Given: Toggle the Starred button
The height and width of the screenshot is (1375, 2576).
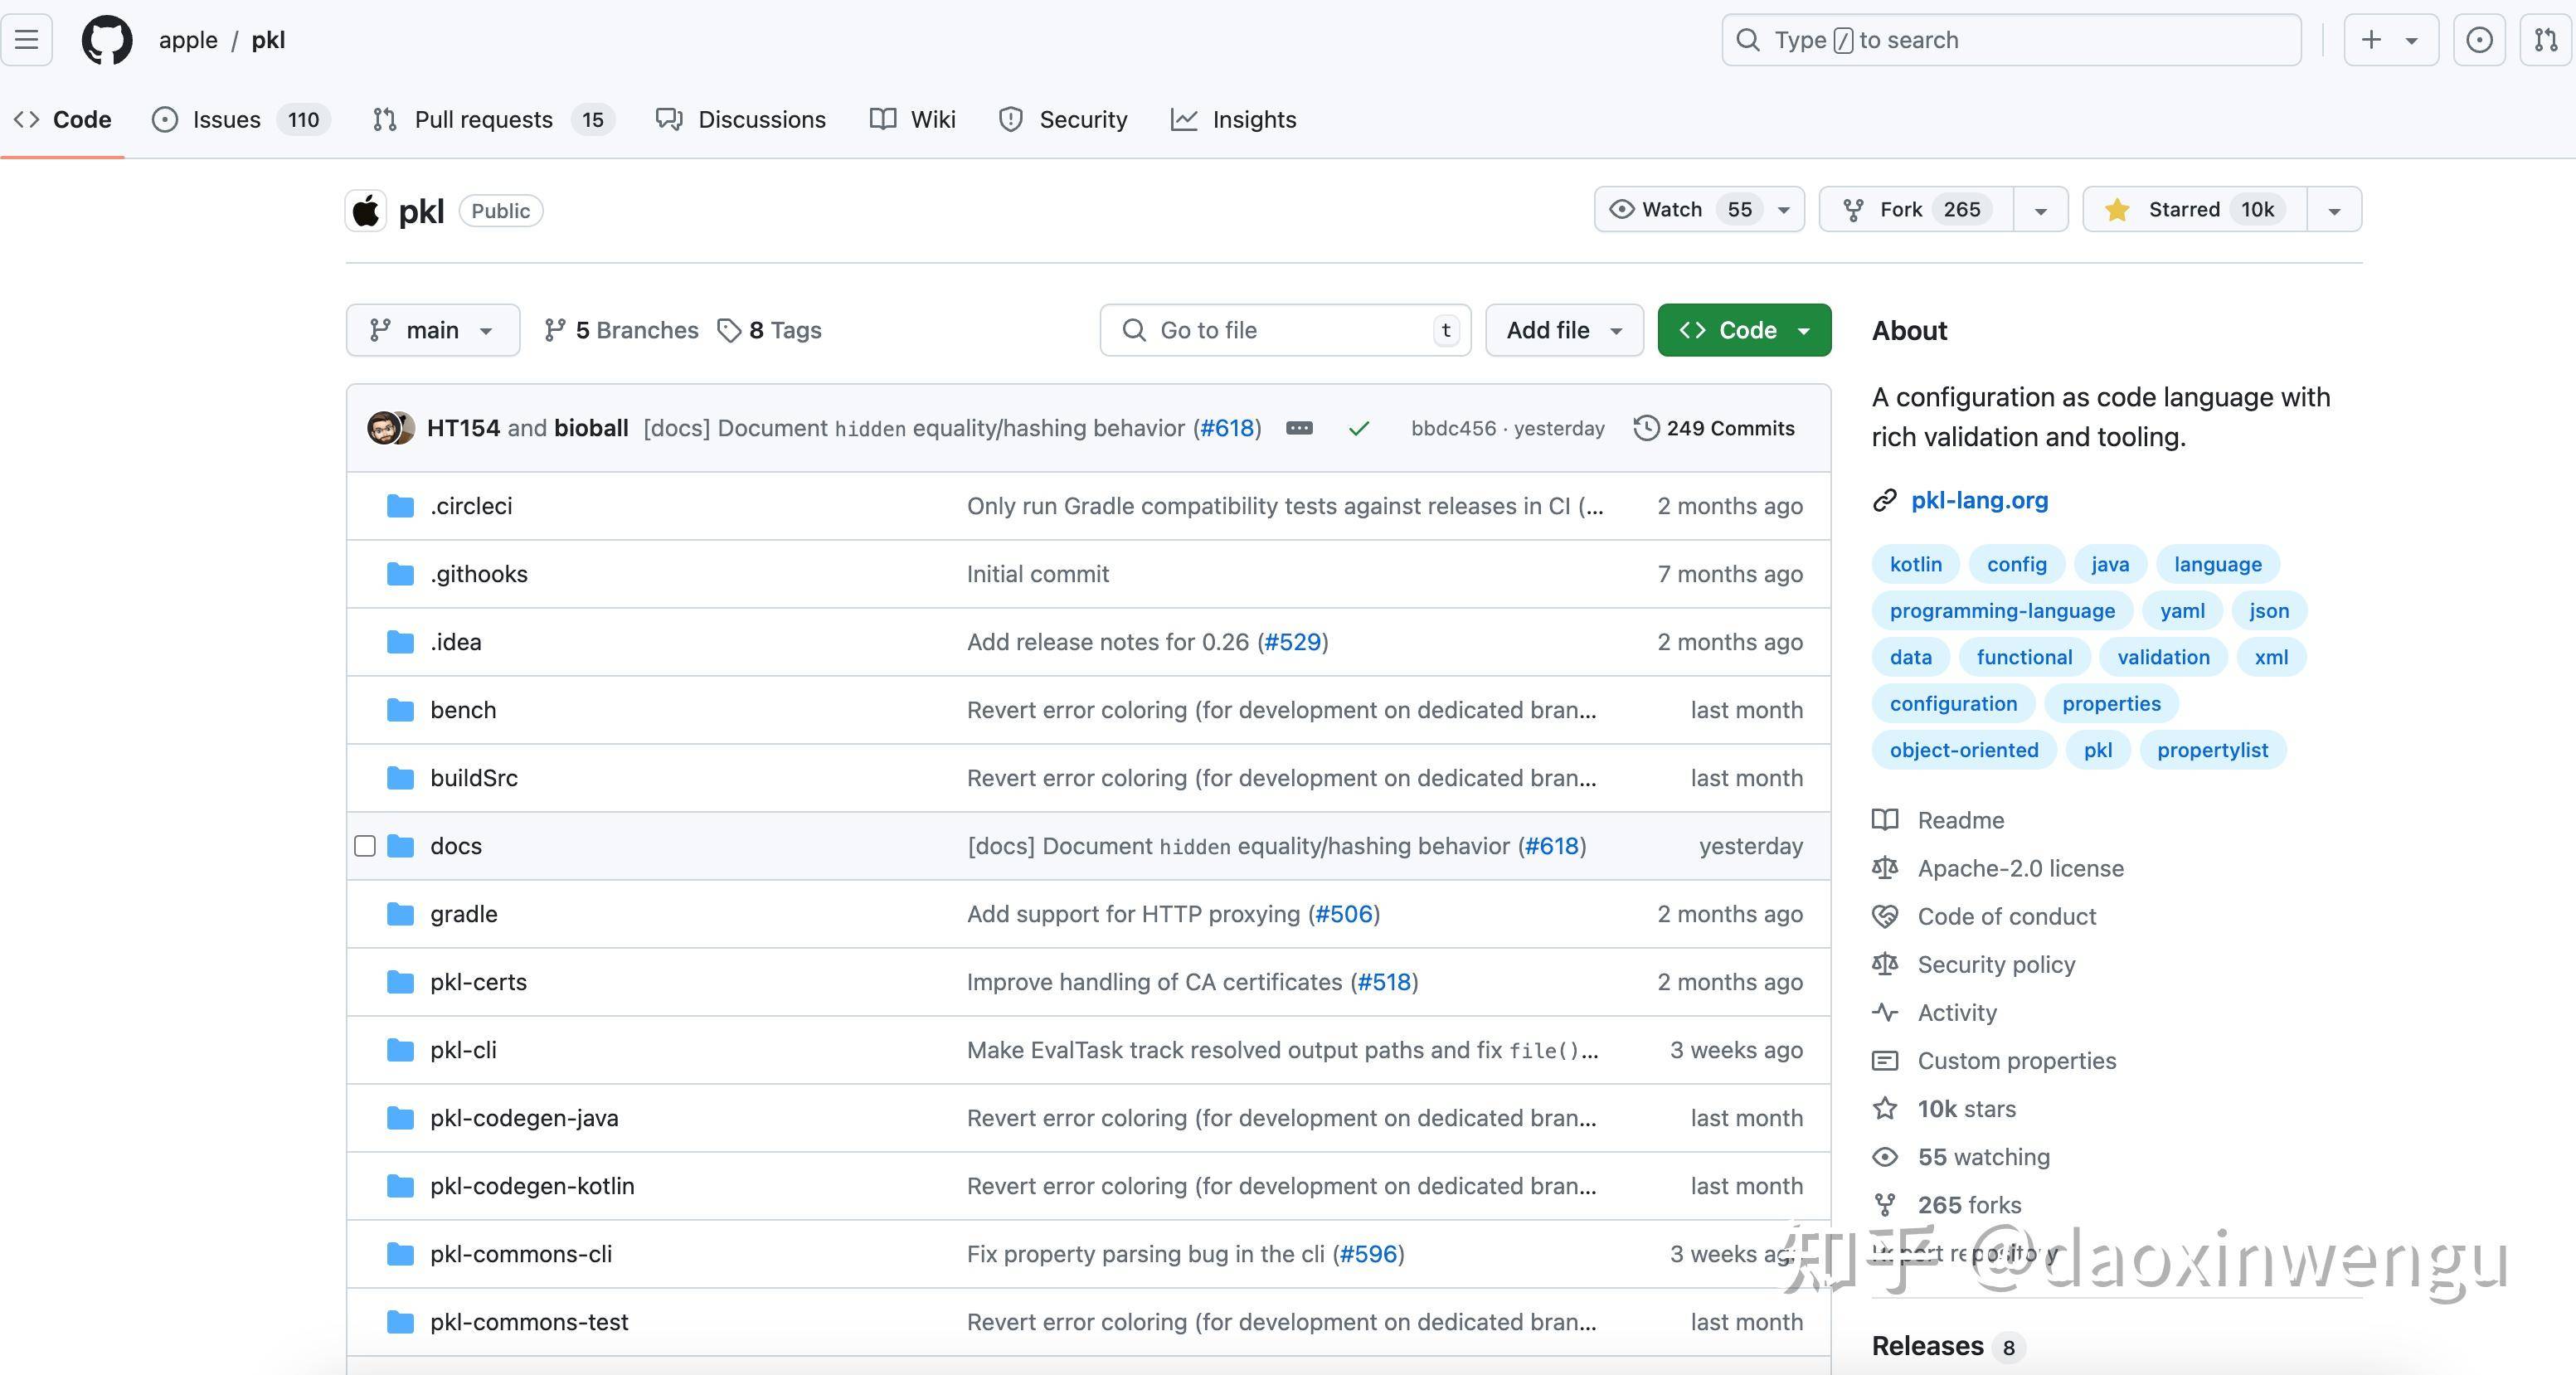Looking at the screenshot, I should pos(2195,209).
